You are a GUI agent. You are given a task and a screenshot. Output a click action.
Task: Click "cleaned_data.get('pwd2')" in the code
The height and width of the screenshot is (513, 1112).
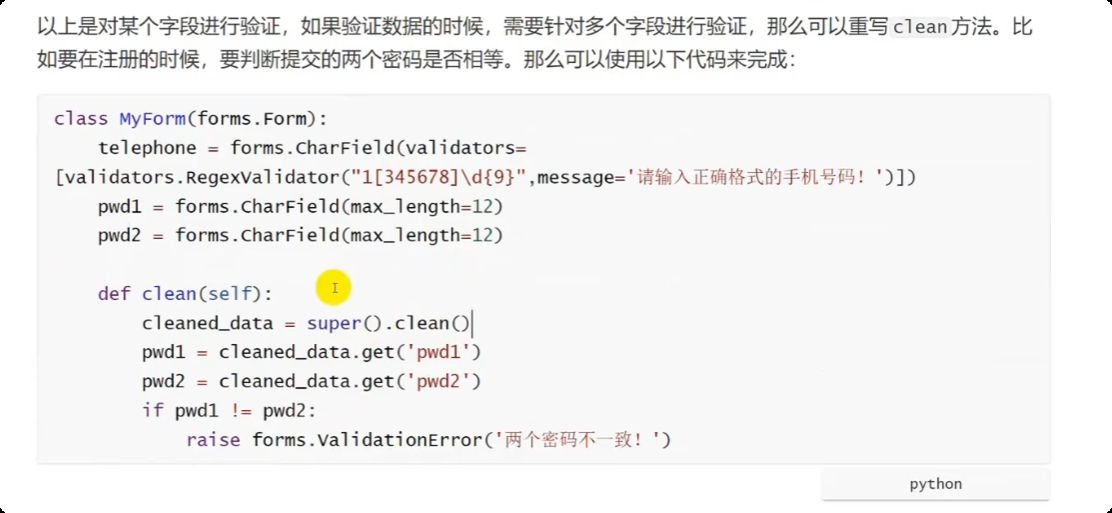pyautogui.click(x=350, y=381)
